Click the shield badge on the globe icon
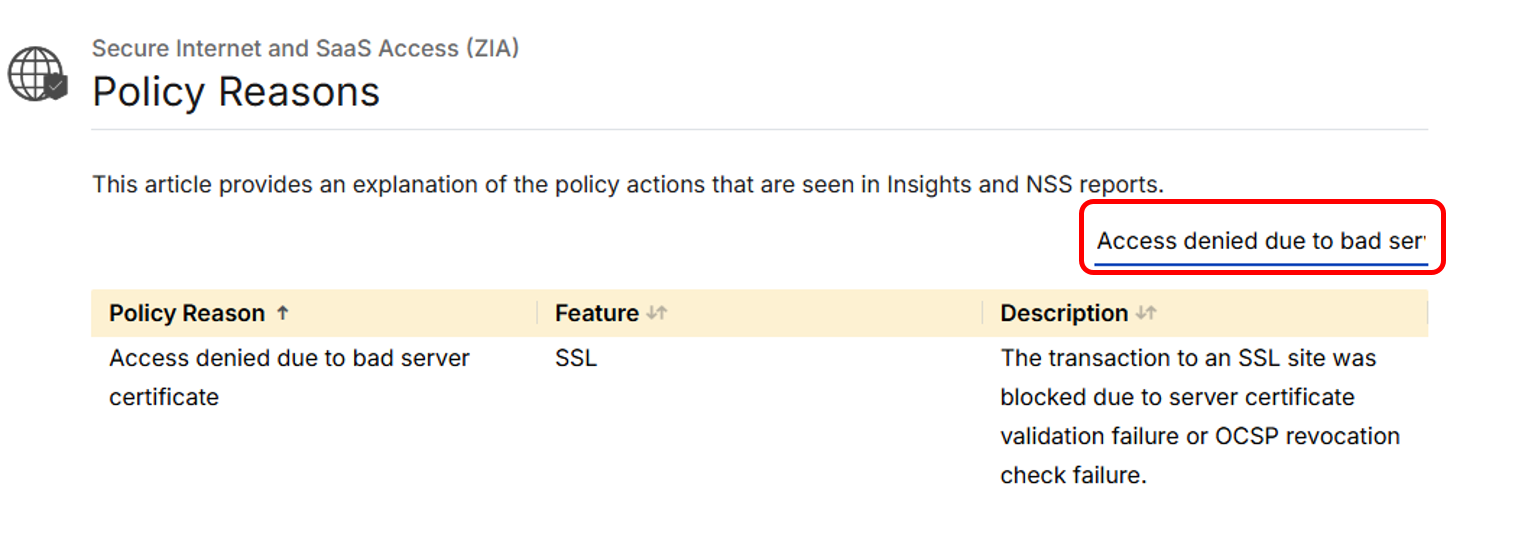This screenshot has width=1518, height=541. [56, 88]
